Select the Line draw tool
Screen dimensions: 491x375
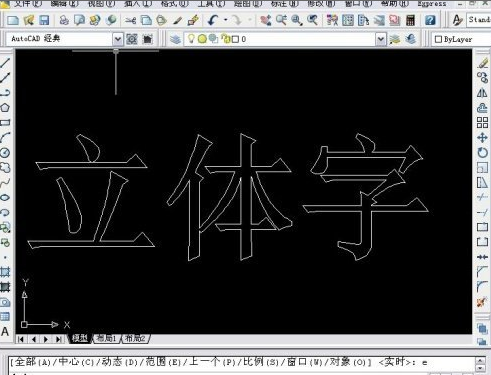click(x=5, y=62)
